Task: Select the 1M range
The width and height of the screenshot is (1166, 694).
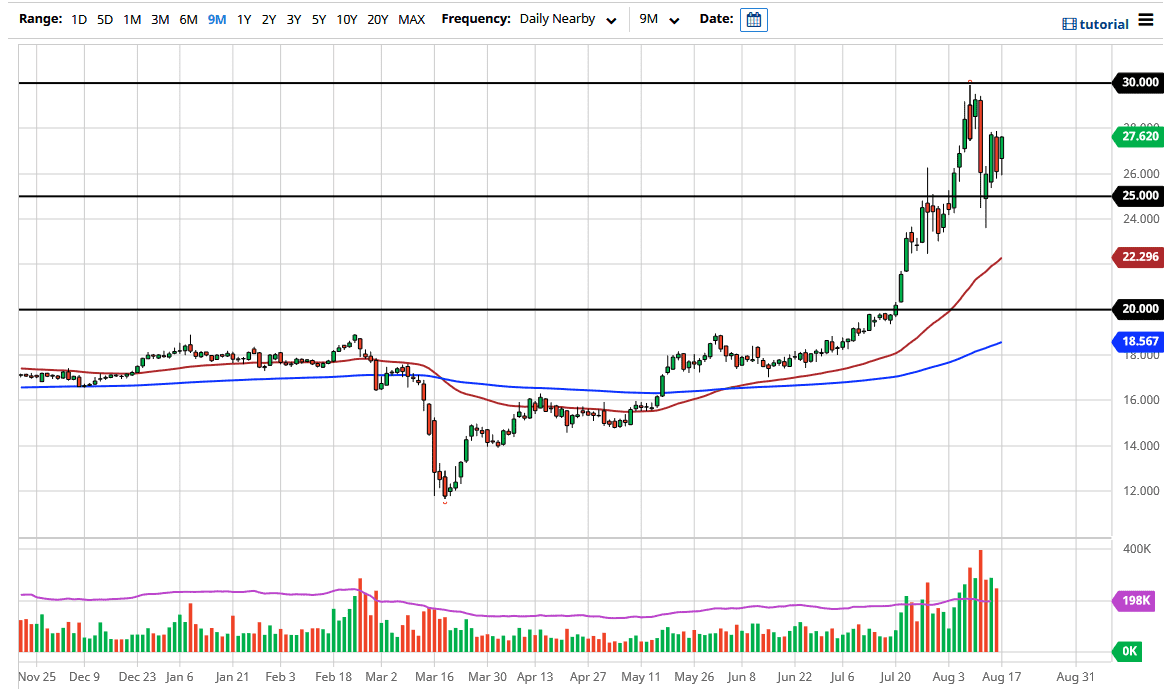Action: [x=132, y=19]
